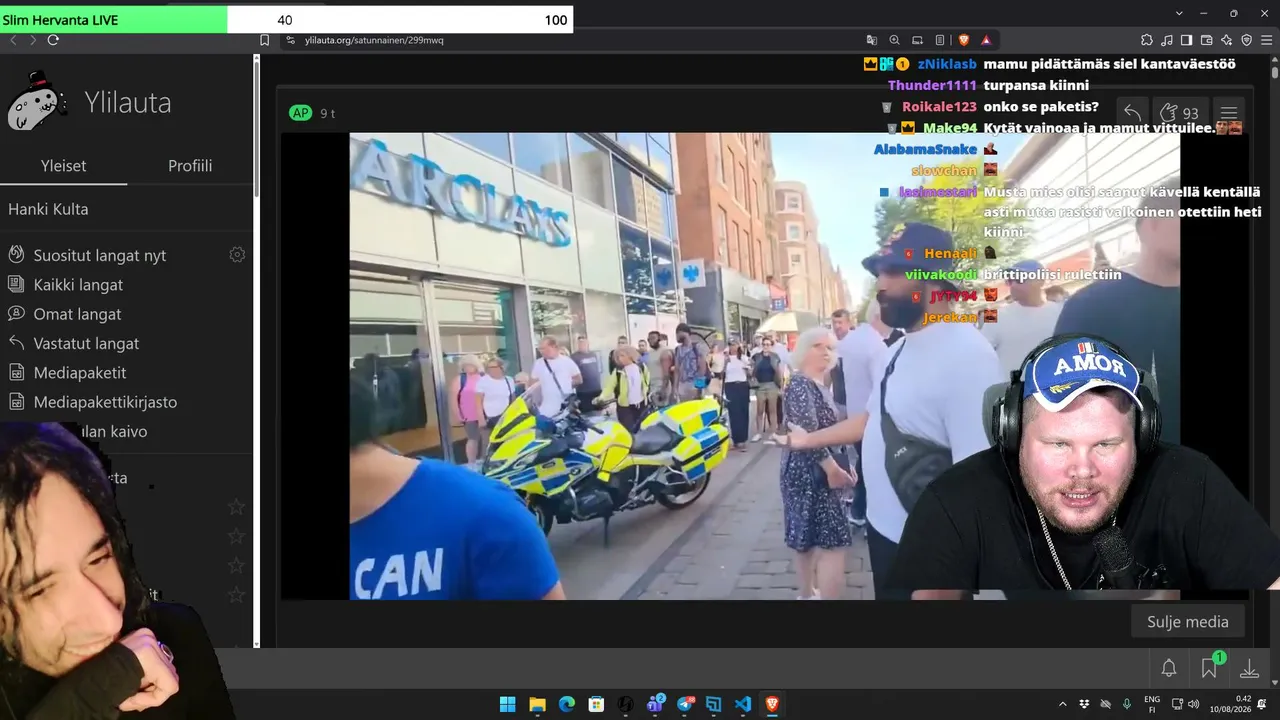Open Kaikki langat in the sidebar

[78, 284]
